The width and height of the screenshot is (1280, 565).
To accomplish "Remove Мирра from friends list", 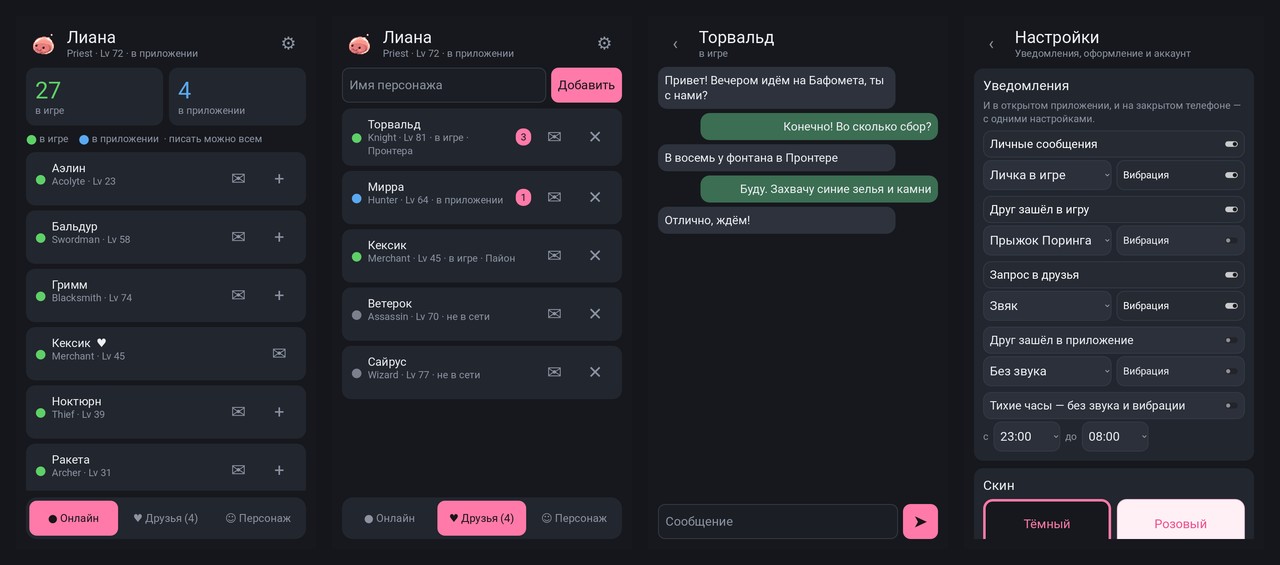I will (595, 197).
